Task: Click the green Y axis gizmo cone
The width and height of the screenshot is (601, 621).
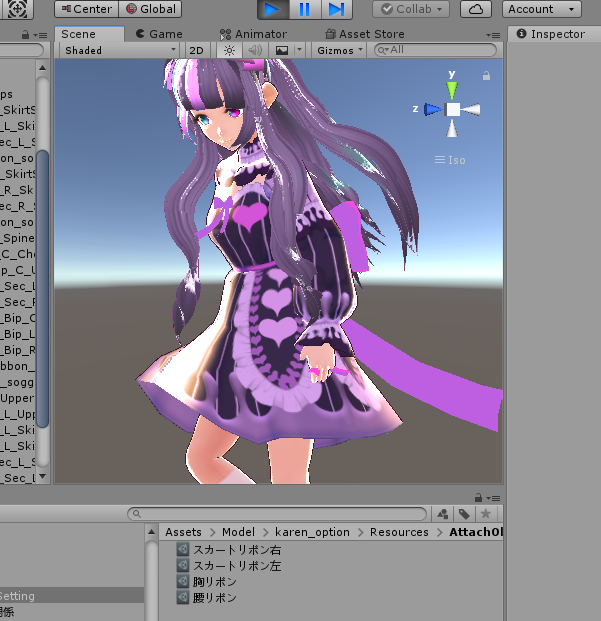Action: tap(452, 90)
